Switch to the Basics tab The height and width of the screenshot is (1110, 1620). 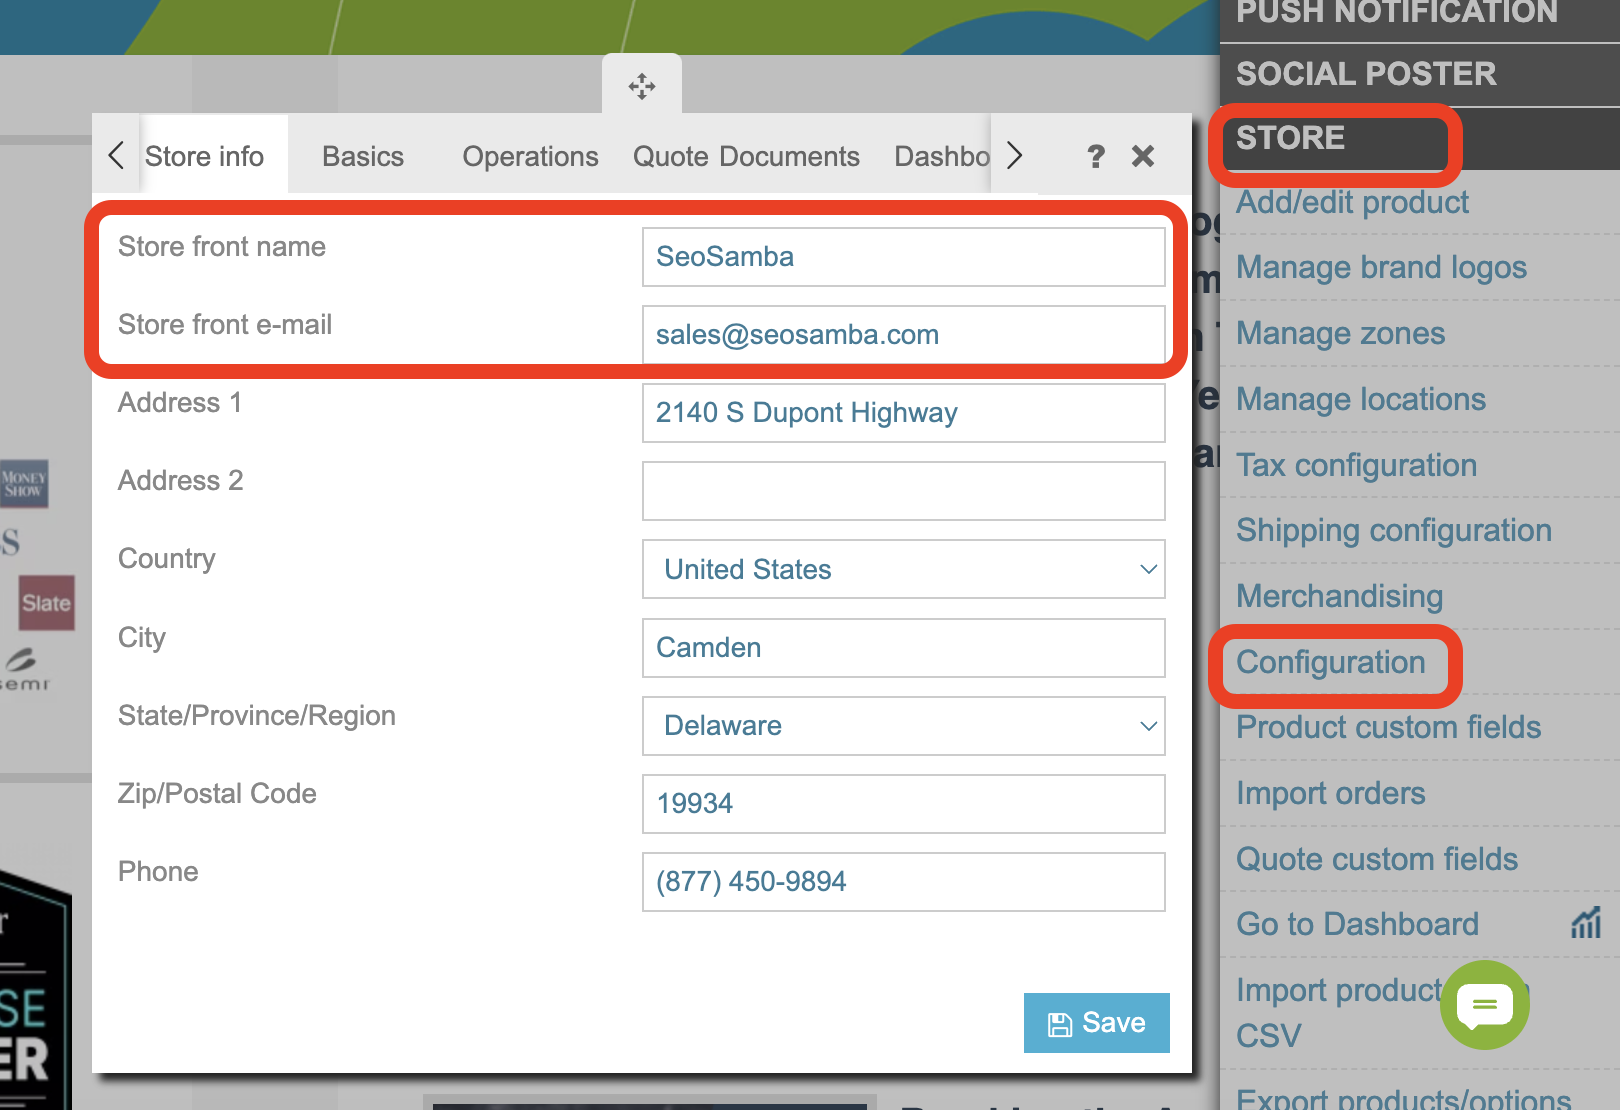pyautogui.click(x=363, y=156)
